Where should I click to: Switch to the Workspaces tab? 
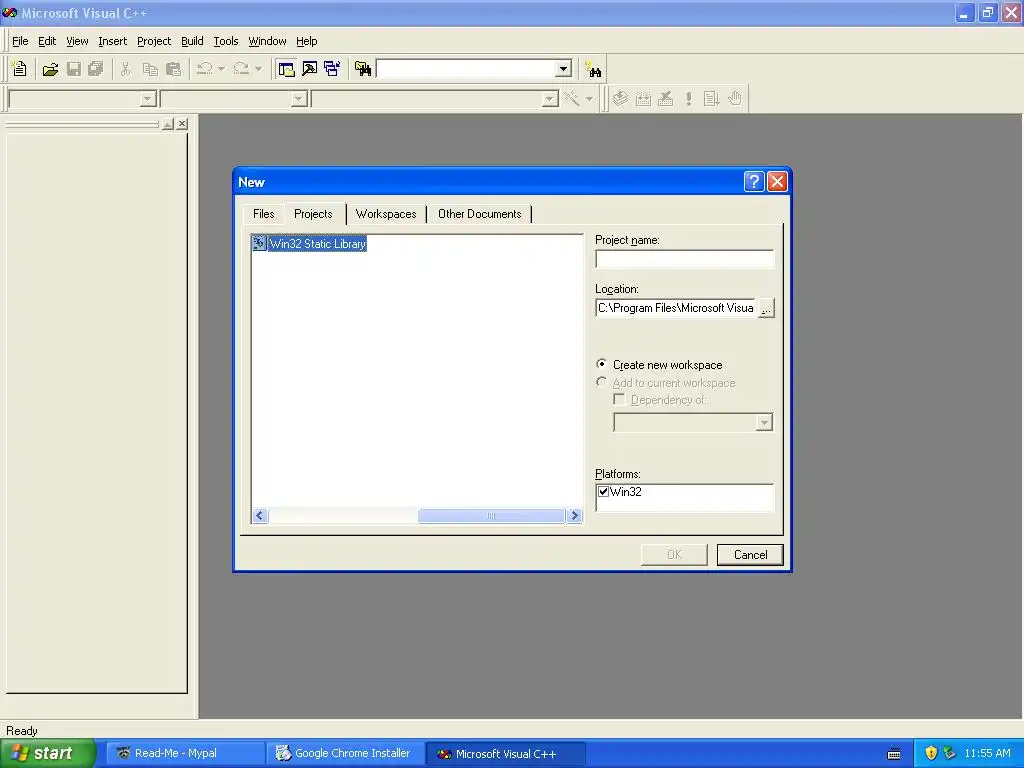pos(386,214)
